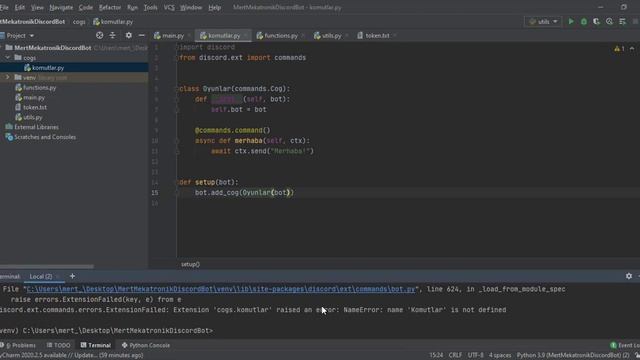
Task: Open the Code menu
Action: (x=85, y=7)
